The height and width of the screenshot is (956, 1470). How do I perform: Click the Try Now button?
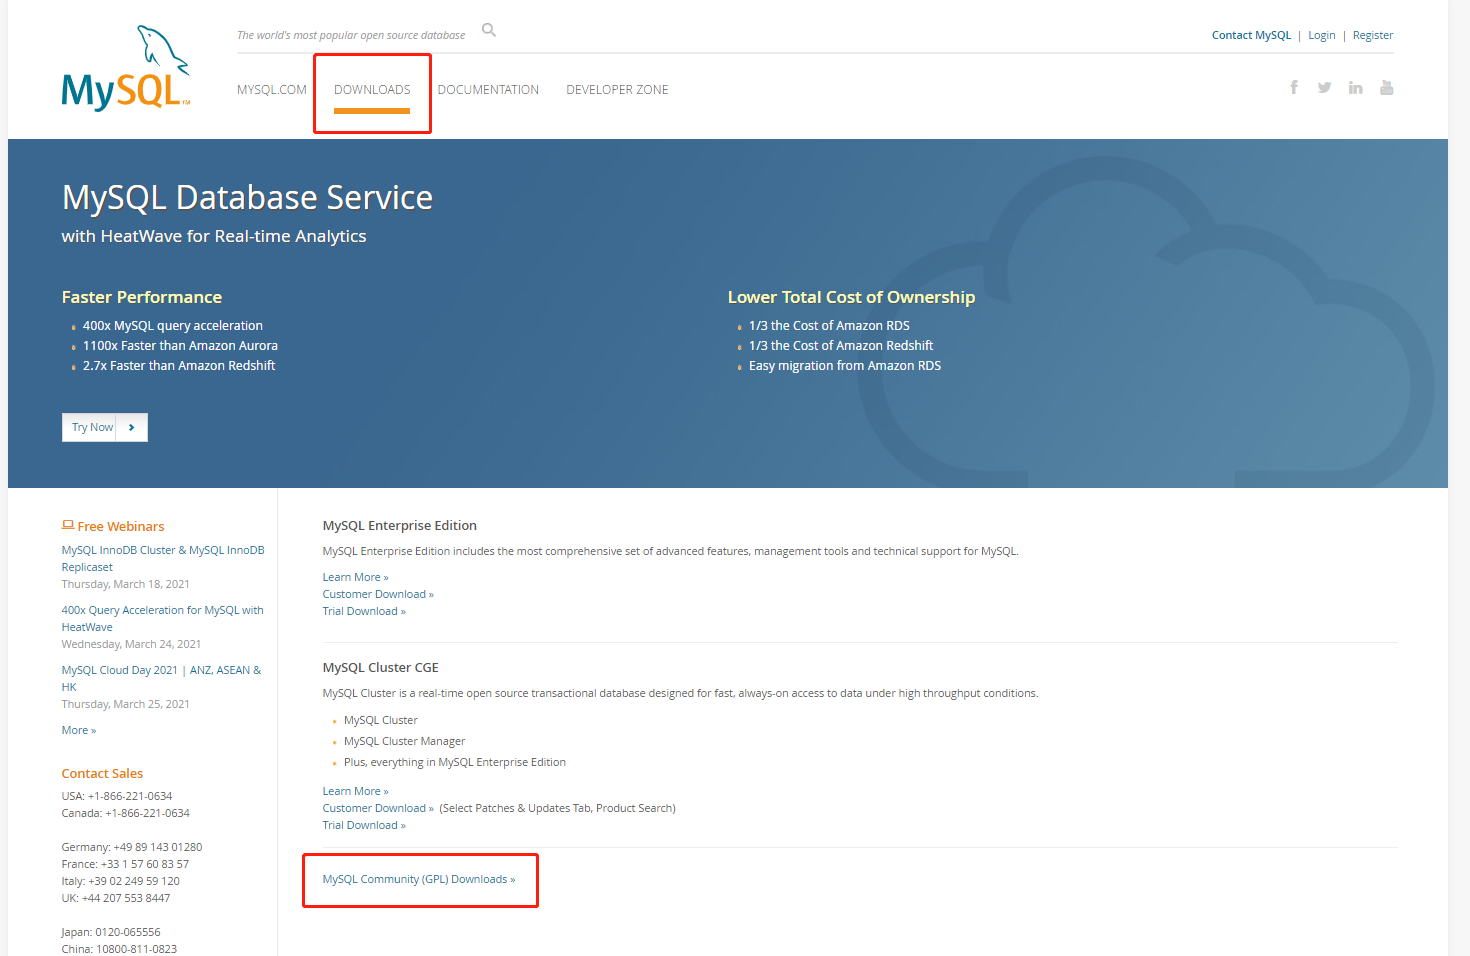(91, 427)
